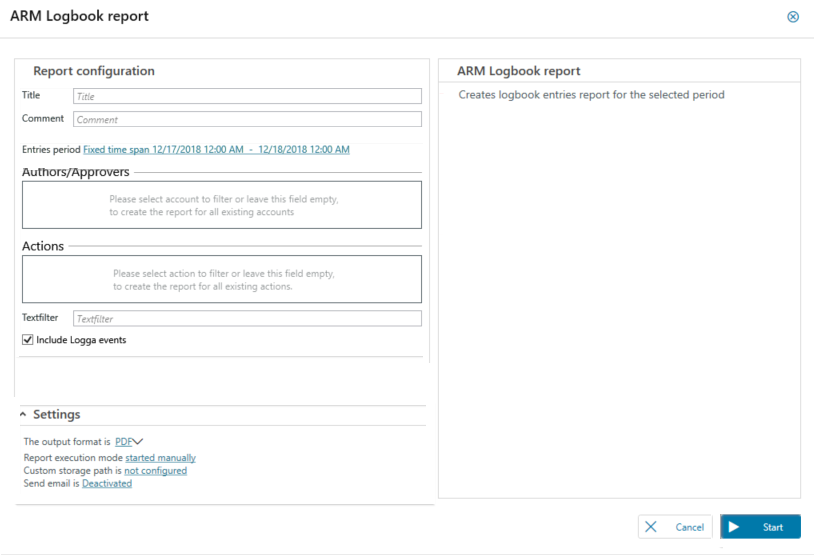Close the ARM Logbook report dialog
Image resolution: width=814 pixels, height=555 pixels.
coord(793,17)
